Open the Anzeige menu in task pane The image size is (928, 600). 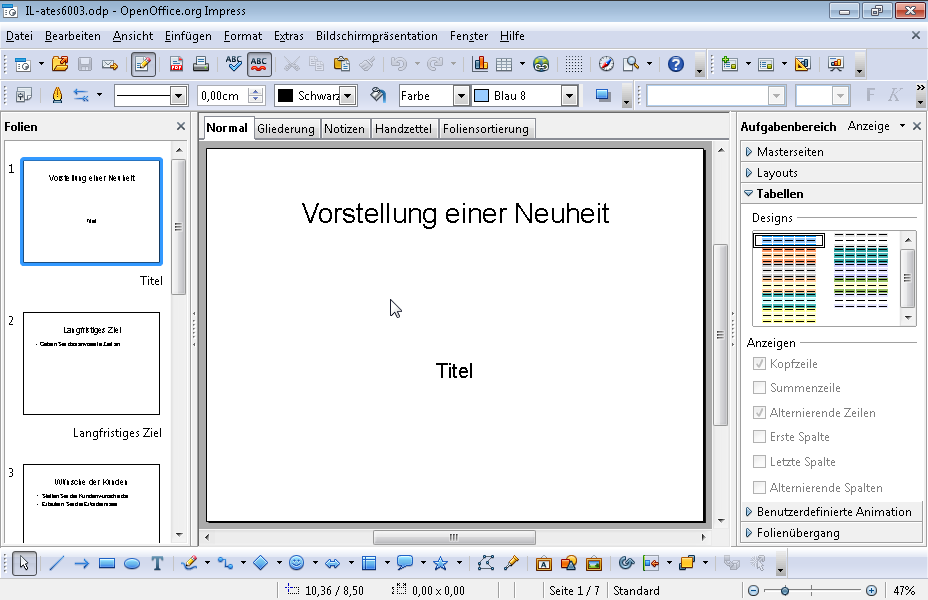click(x=876, y=126)
